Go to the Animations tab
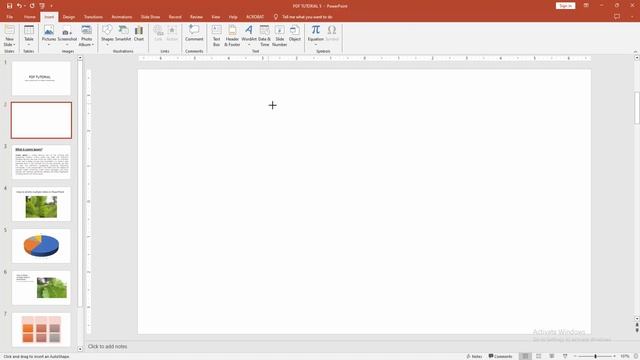The image size is (640, 360). click(122, 17)
